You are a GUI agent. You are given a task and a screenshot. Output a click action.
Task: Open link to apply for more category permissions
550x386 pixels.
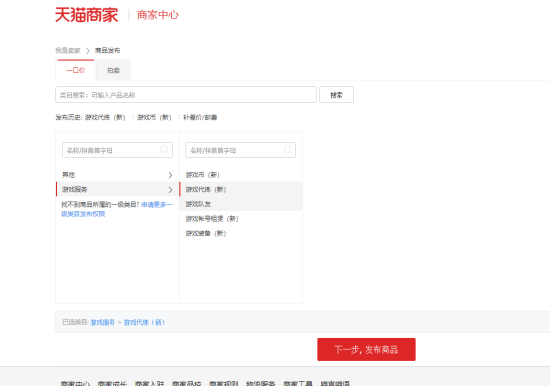[117, 209]
